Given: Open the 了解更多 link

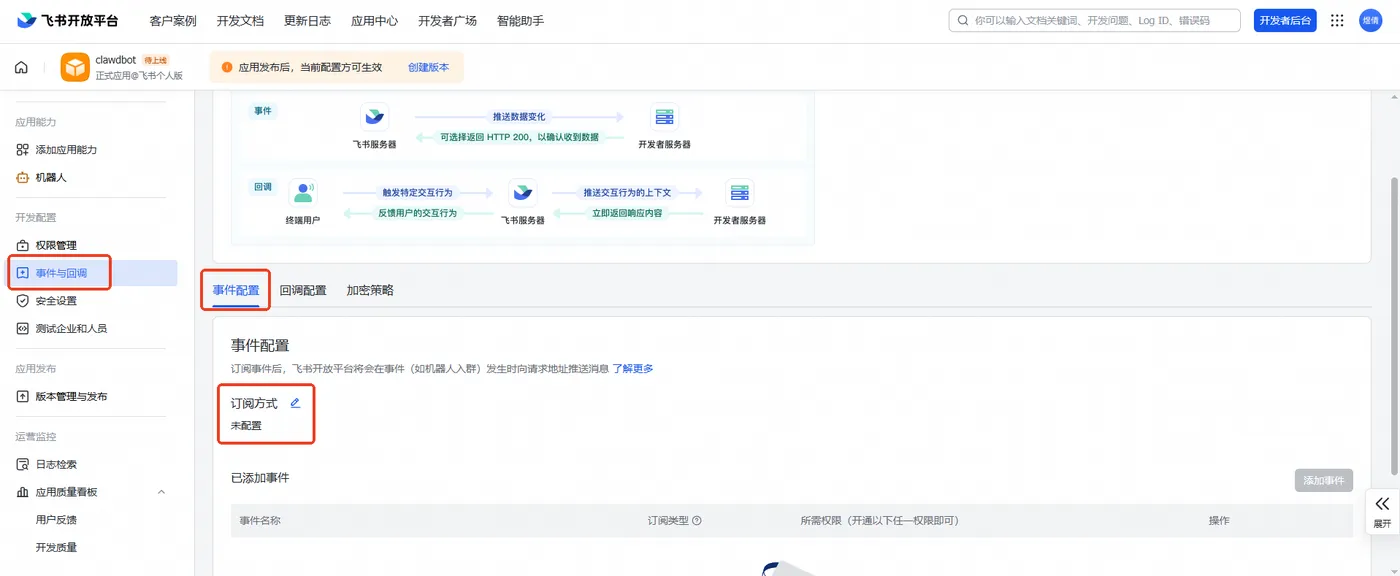Looking at the screenshot, I should [633, 369].
